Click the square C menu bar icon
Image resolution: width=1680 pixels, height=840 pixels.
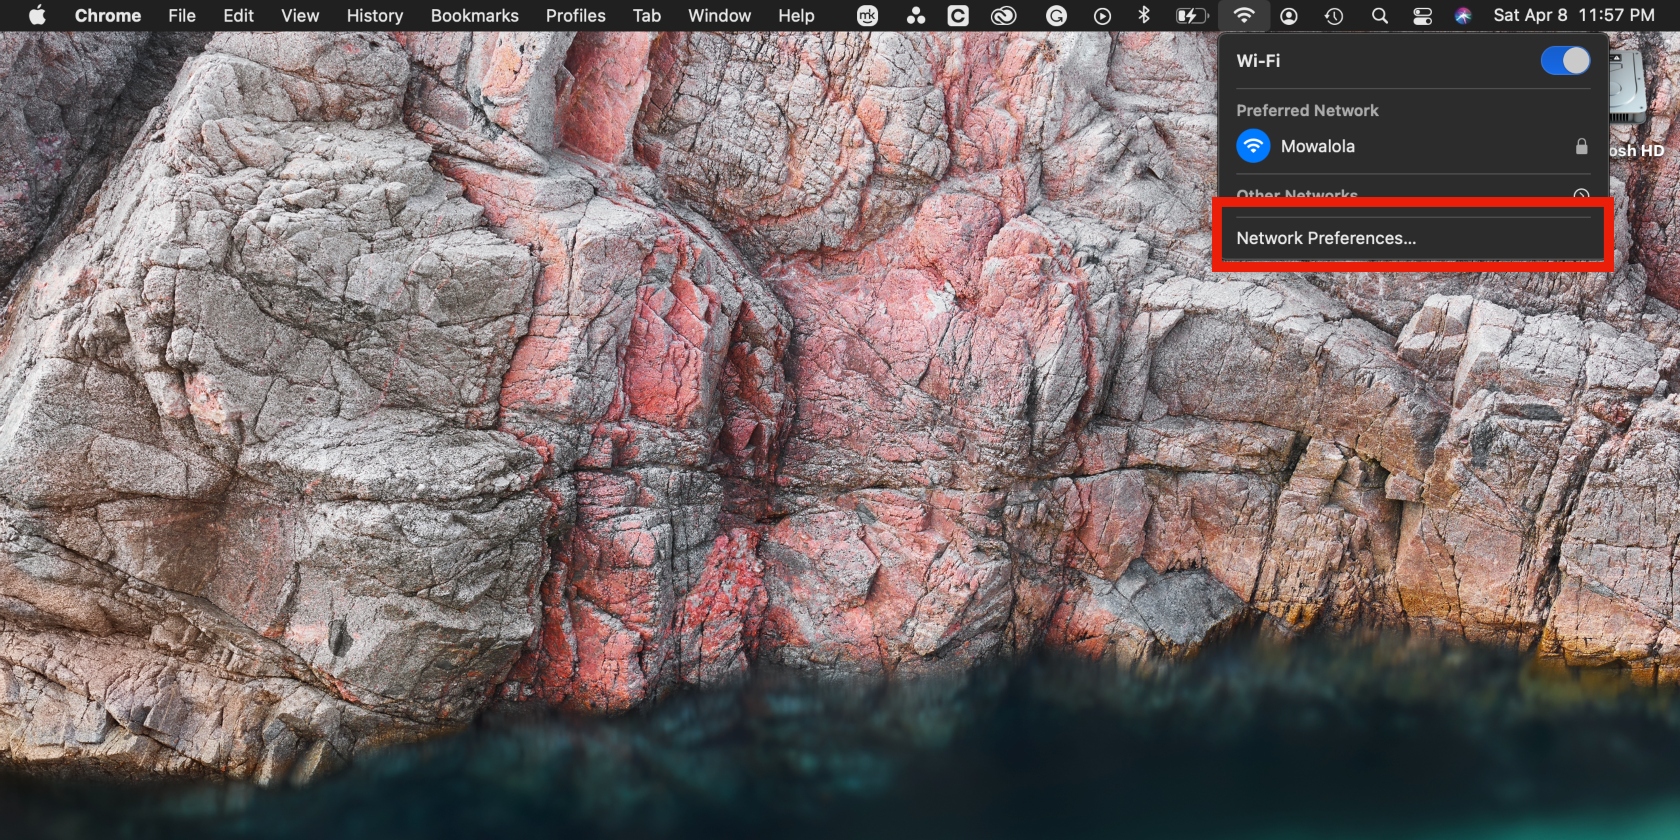point(958,15)
